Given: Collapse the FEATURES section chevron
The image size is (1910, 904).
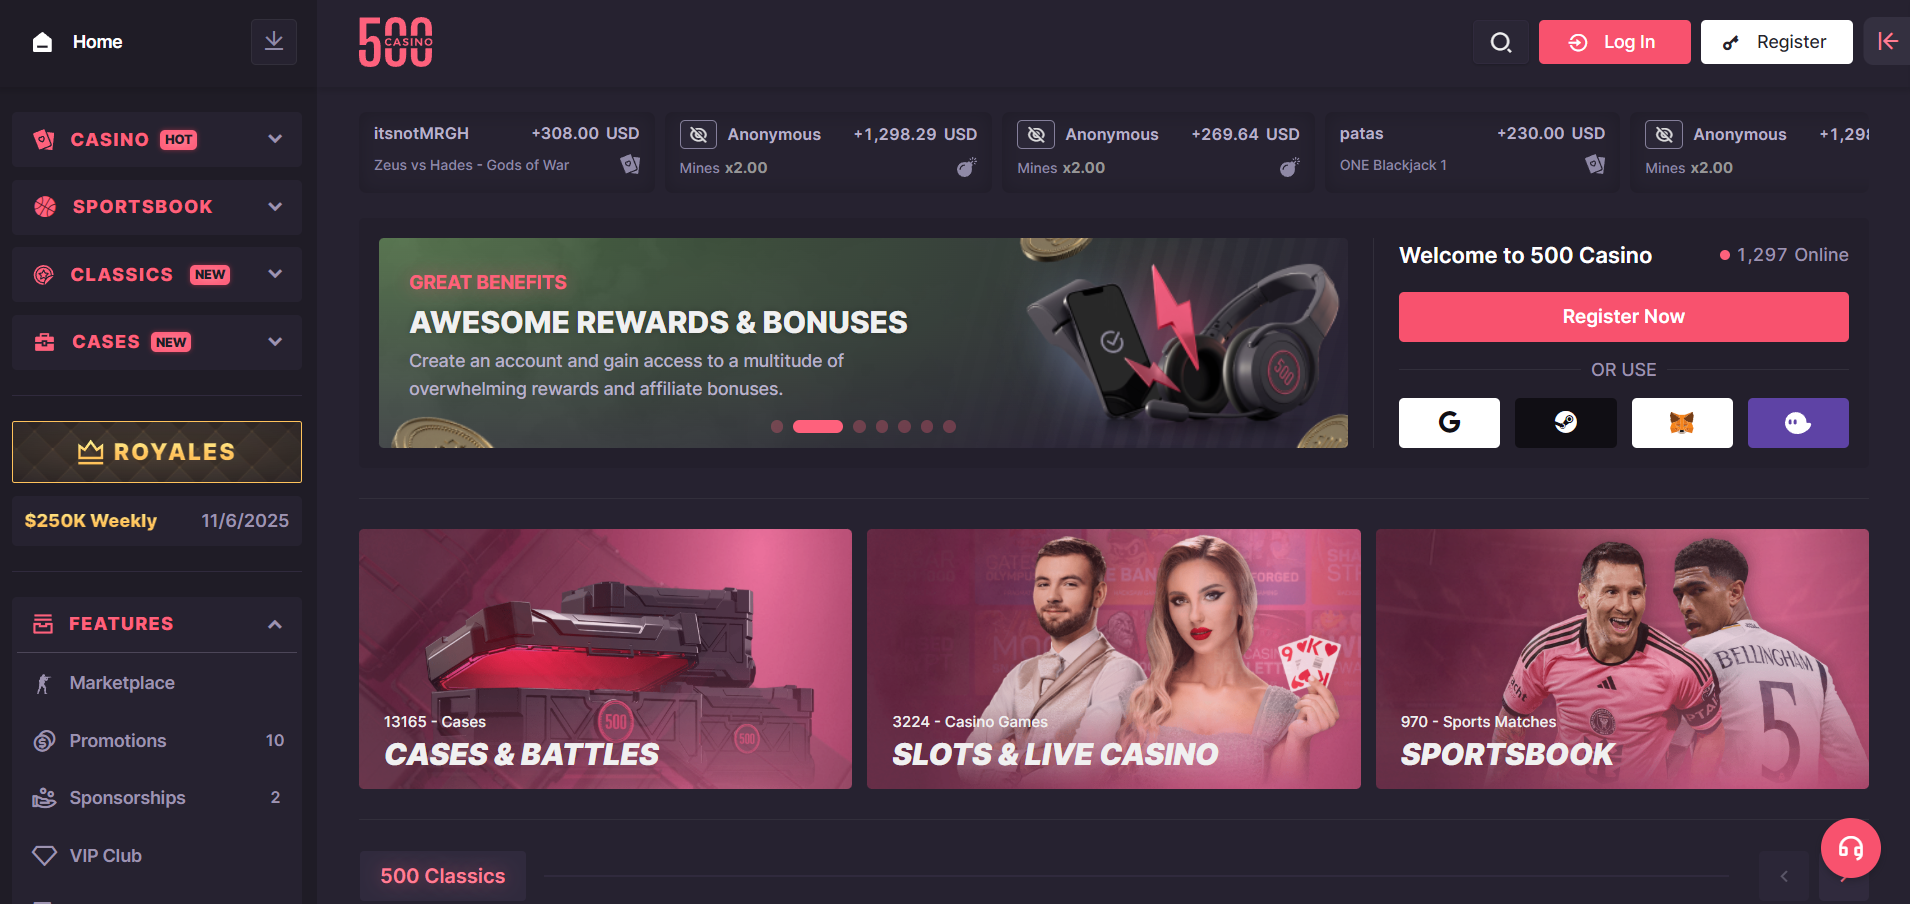Looking at the screenshot, I should 275,624.
